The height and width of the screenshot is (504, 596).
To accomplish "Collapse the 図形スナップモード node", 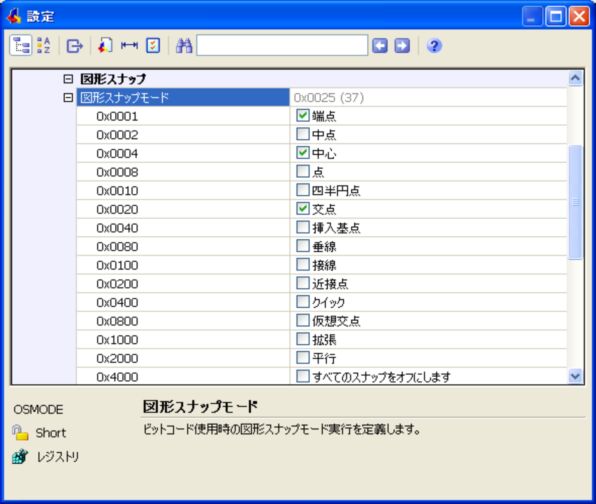I will tap(68, 98).
